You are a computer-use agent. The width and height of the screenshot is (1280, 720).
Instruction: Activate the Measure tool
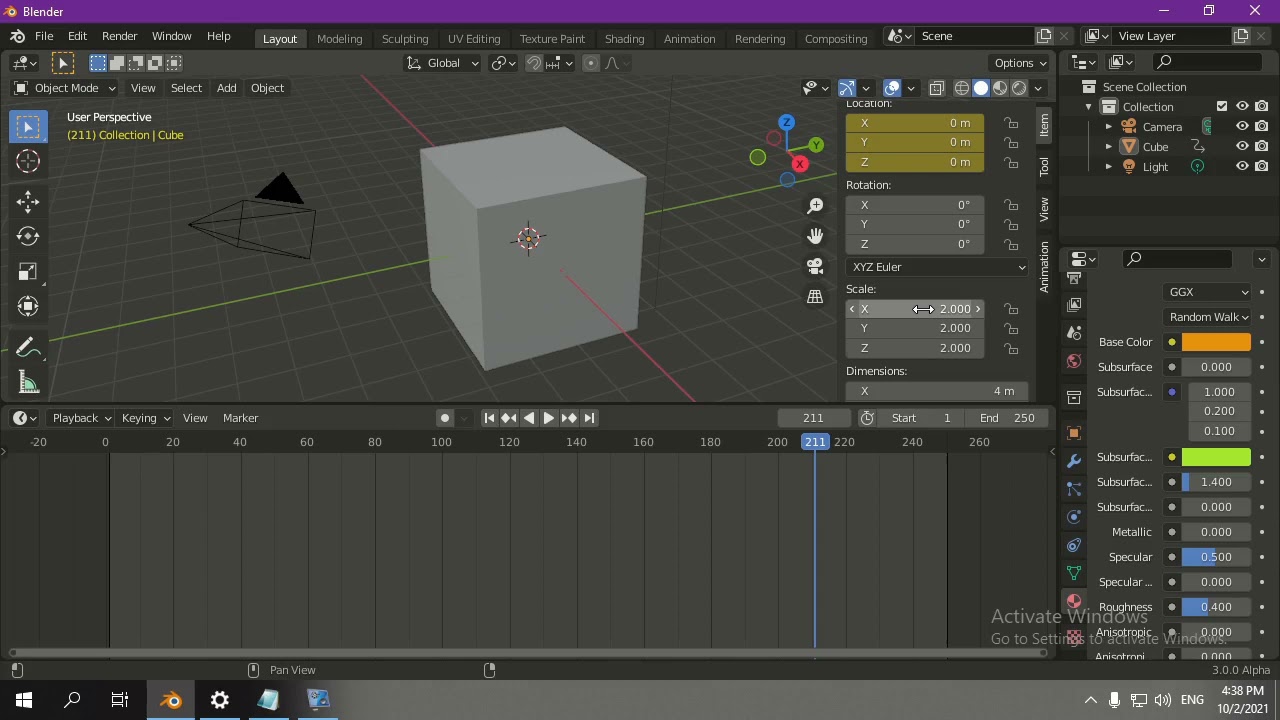pyautogui.click(x=28, y=382)
